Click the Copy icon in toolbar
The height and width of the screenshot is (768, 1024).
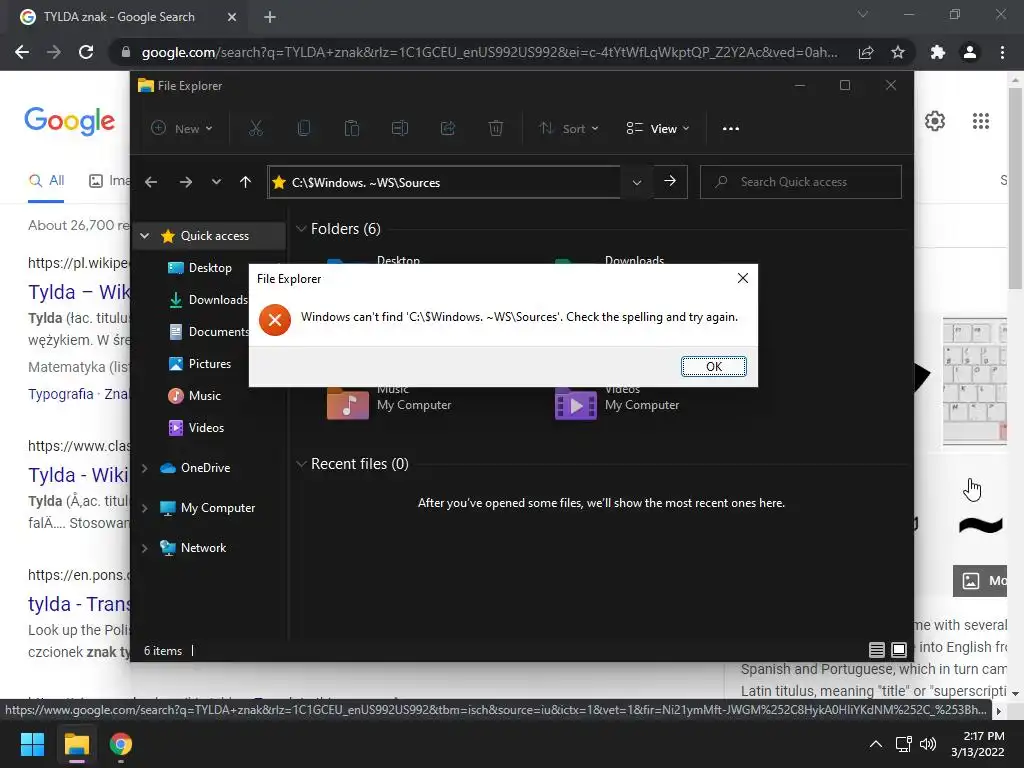[x=304, y=129]
